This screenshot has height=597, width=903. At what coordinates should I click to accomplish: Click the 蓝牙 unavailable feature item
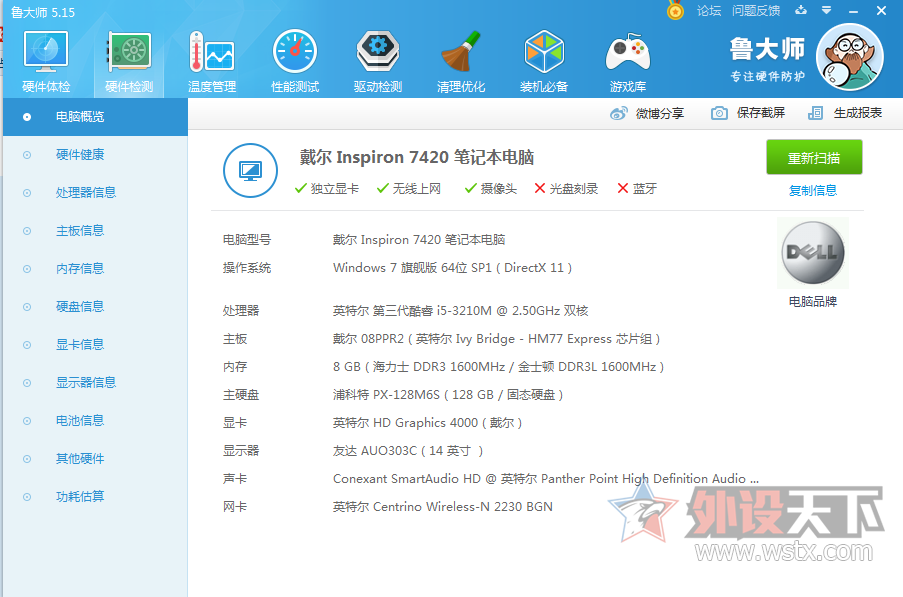[x=637, y=189]
